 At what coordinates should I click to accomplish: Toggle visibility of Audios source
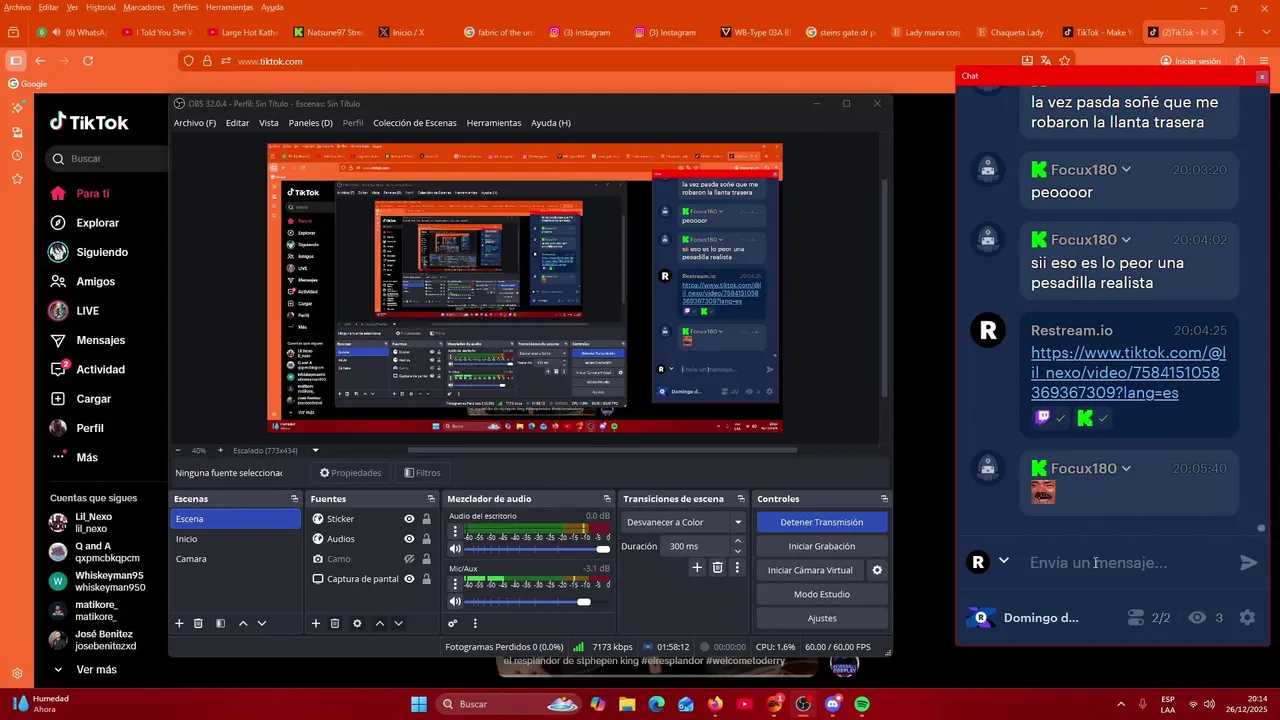click(x=409, y=539)
